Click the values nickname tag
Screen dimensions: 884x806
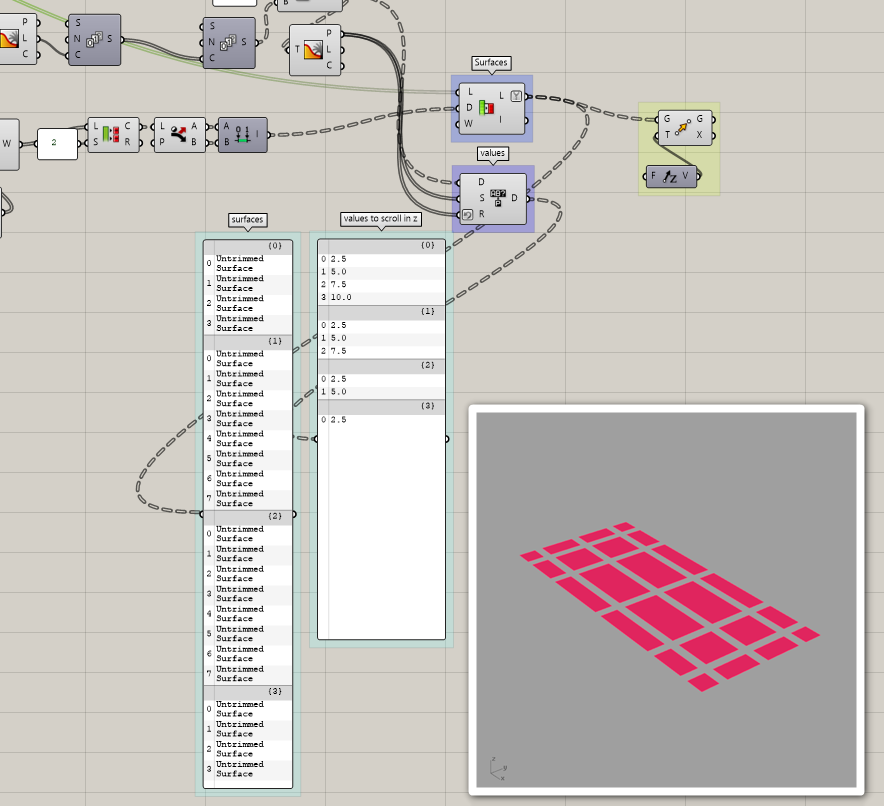coord(493,153)
